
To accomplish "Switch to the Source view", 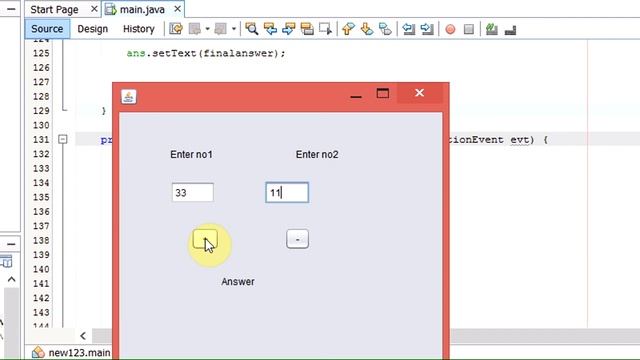I will coord(47,29).
